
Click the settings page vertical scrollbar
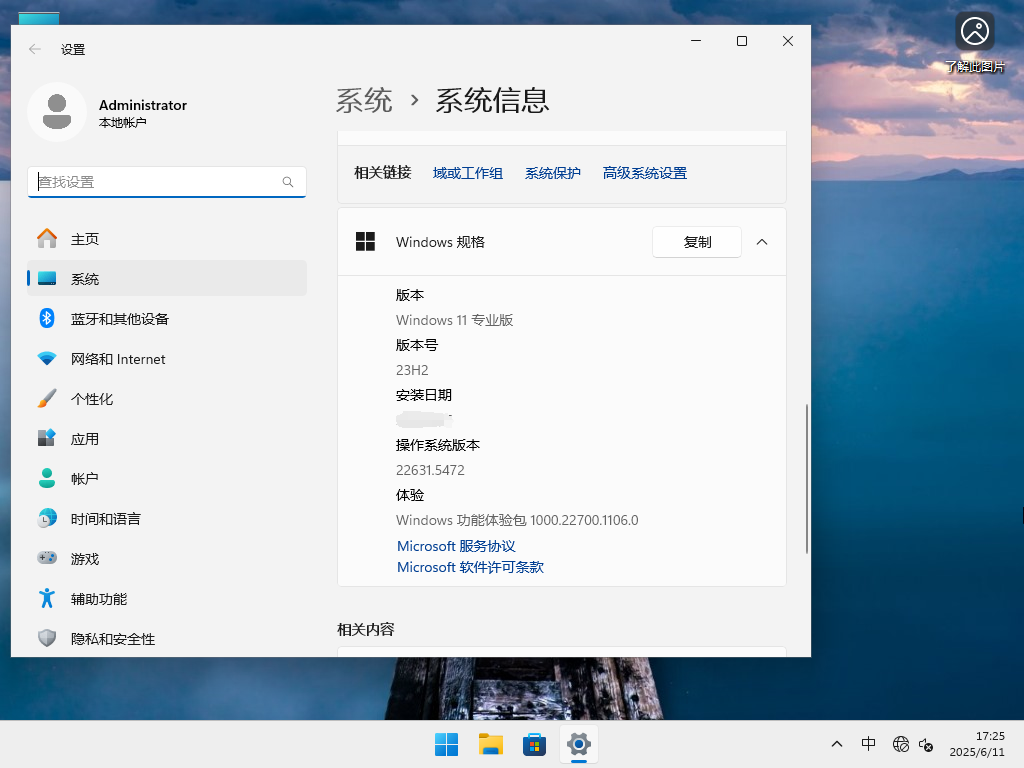click(x=807, y=479)
